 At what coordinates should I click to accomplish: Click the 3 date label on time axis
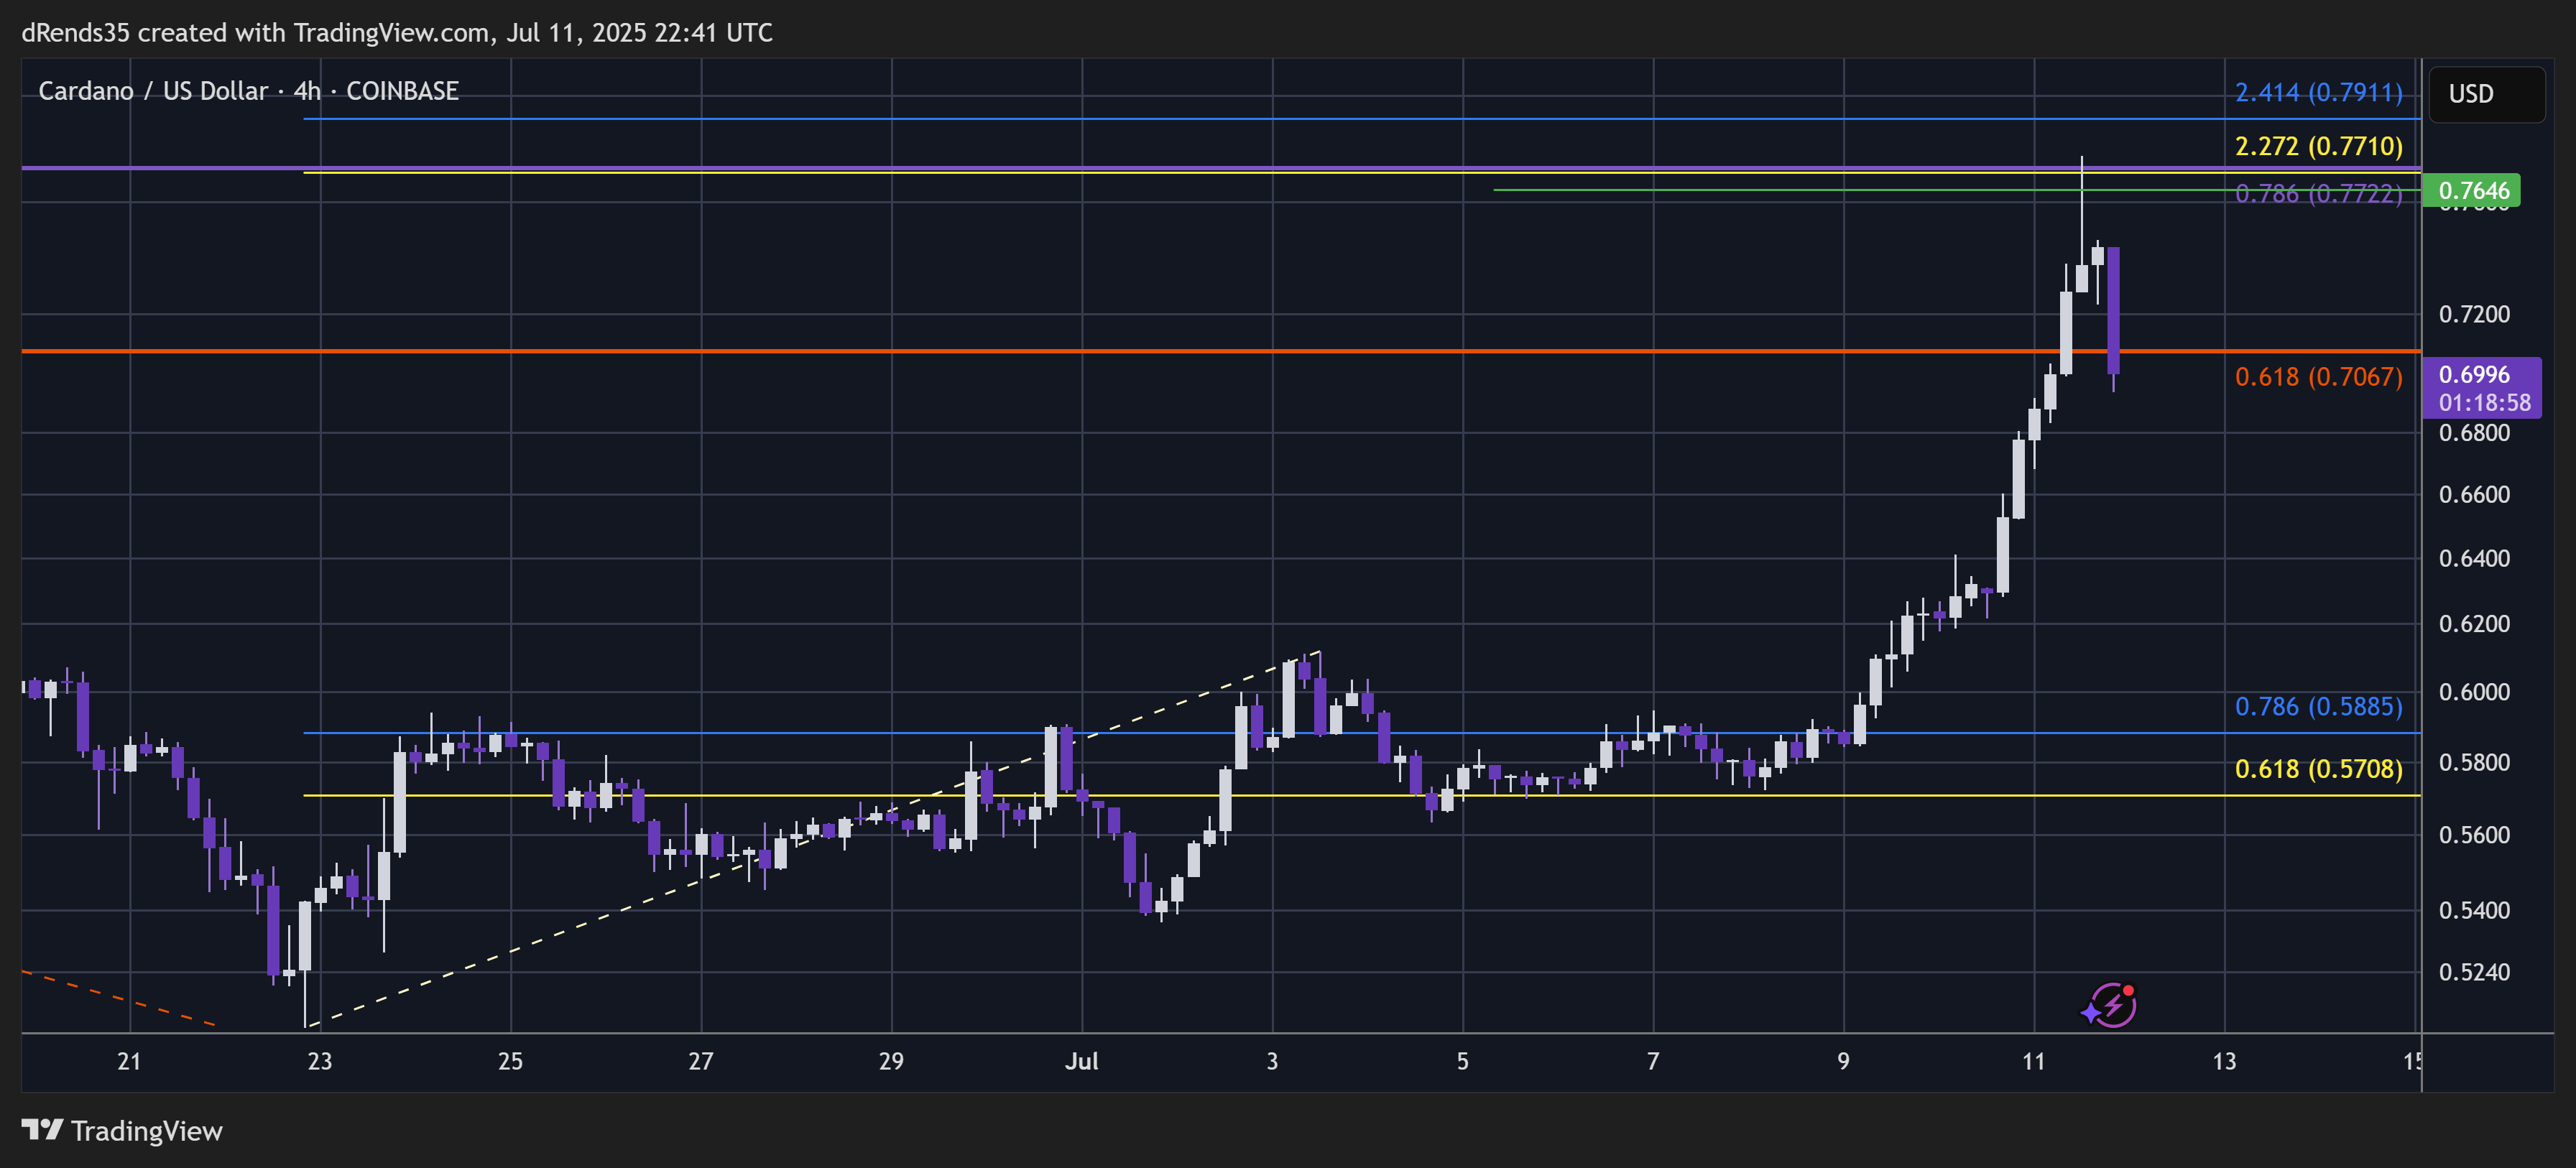click(1272, 1062)
